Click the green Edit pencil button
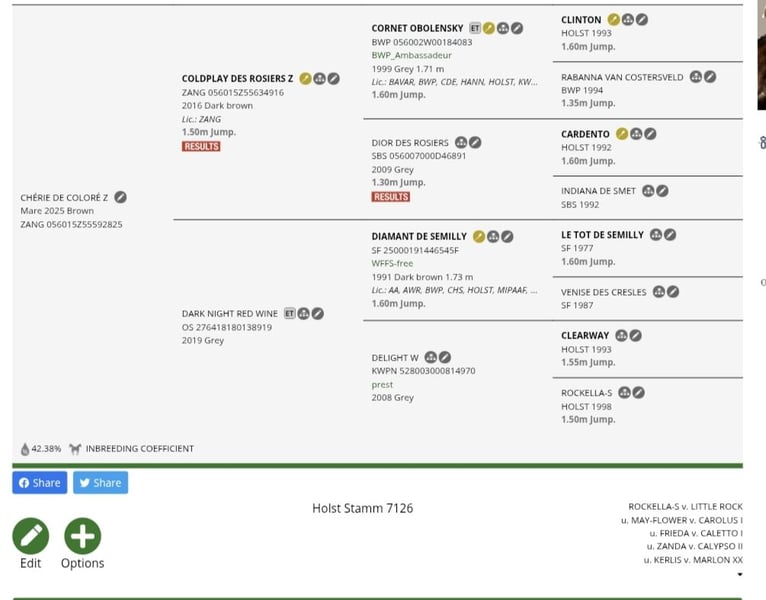This screenshot has width=766, height=600. click(31, 536)
